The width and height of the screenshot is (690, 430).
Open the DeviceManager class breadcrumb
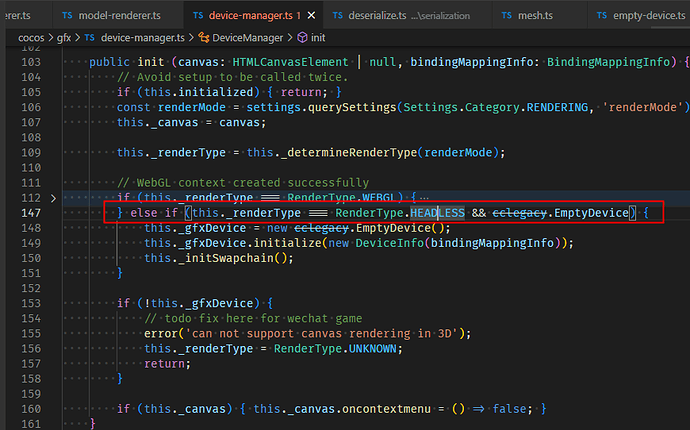pyautogui.click(x=247, y=38)
